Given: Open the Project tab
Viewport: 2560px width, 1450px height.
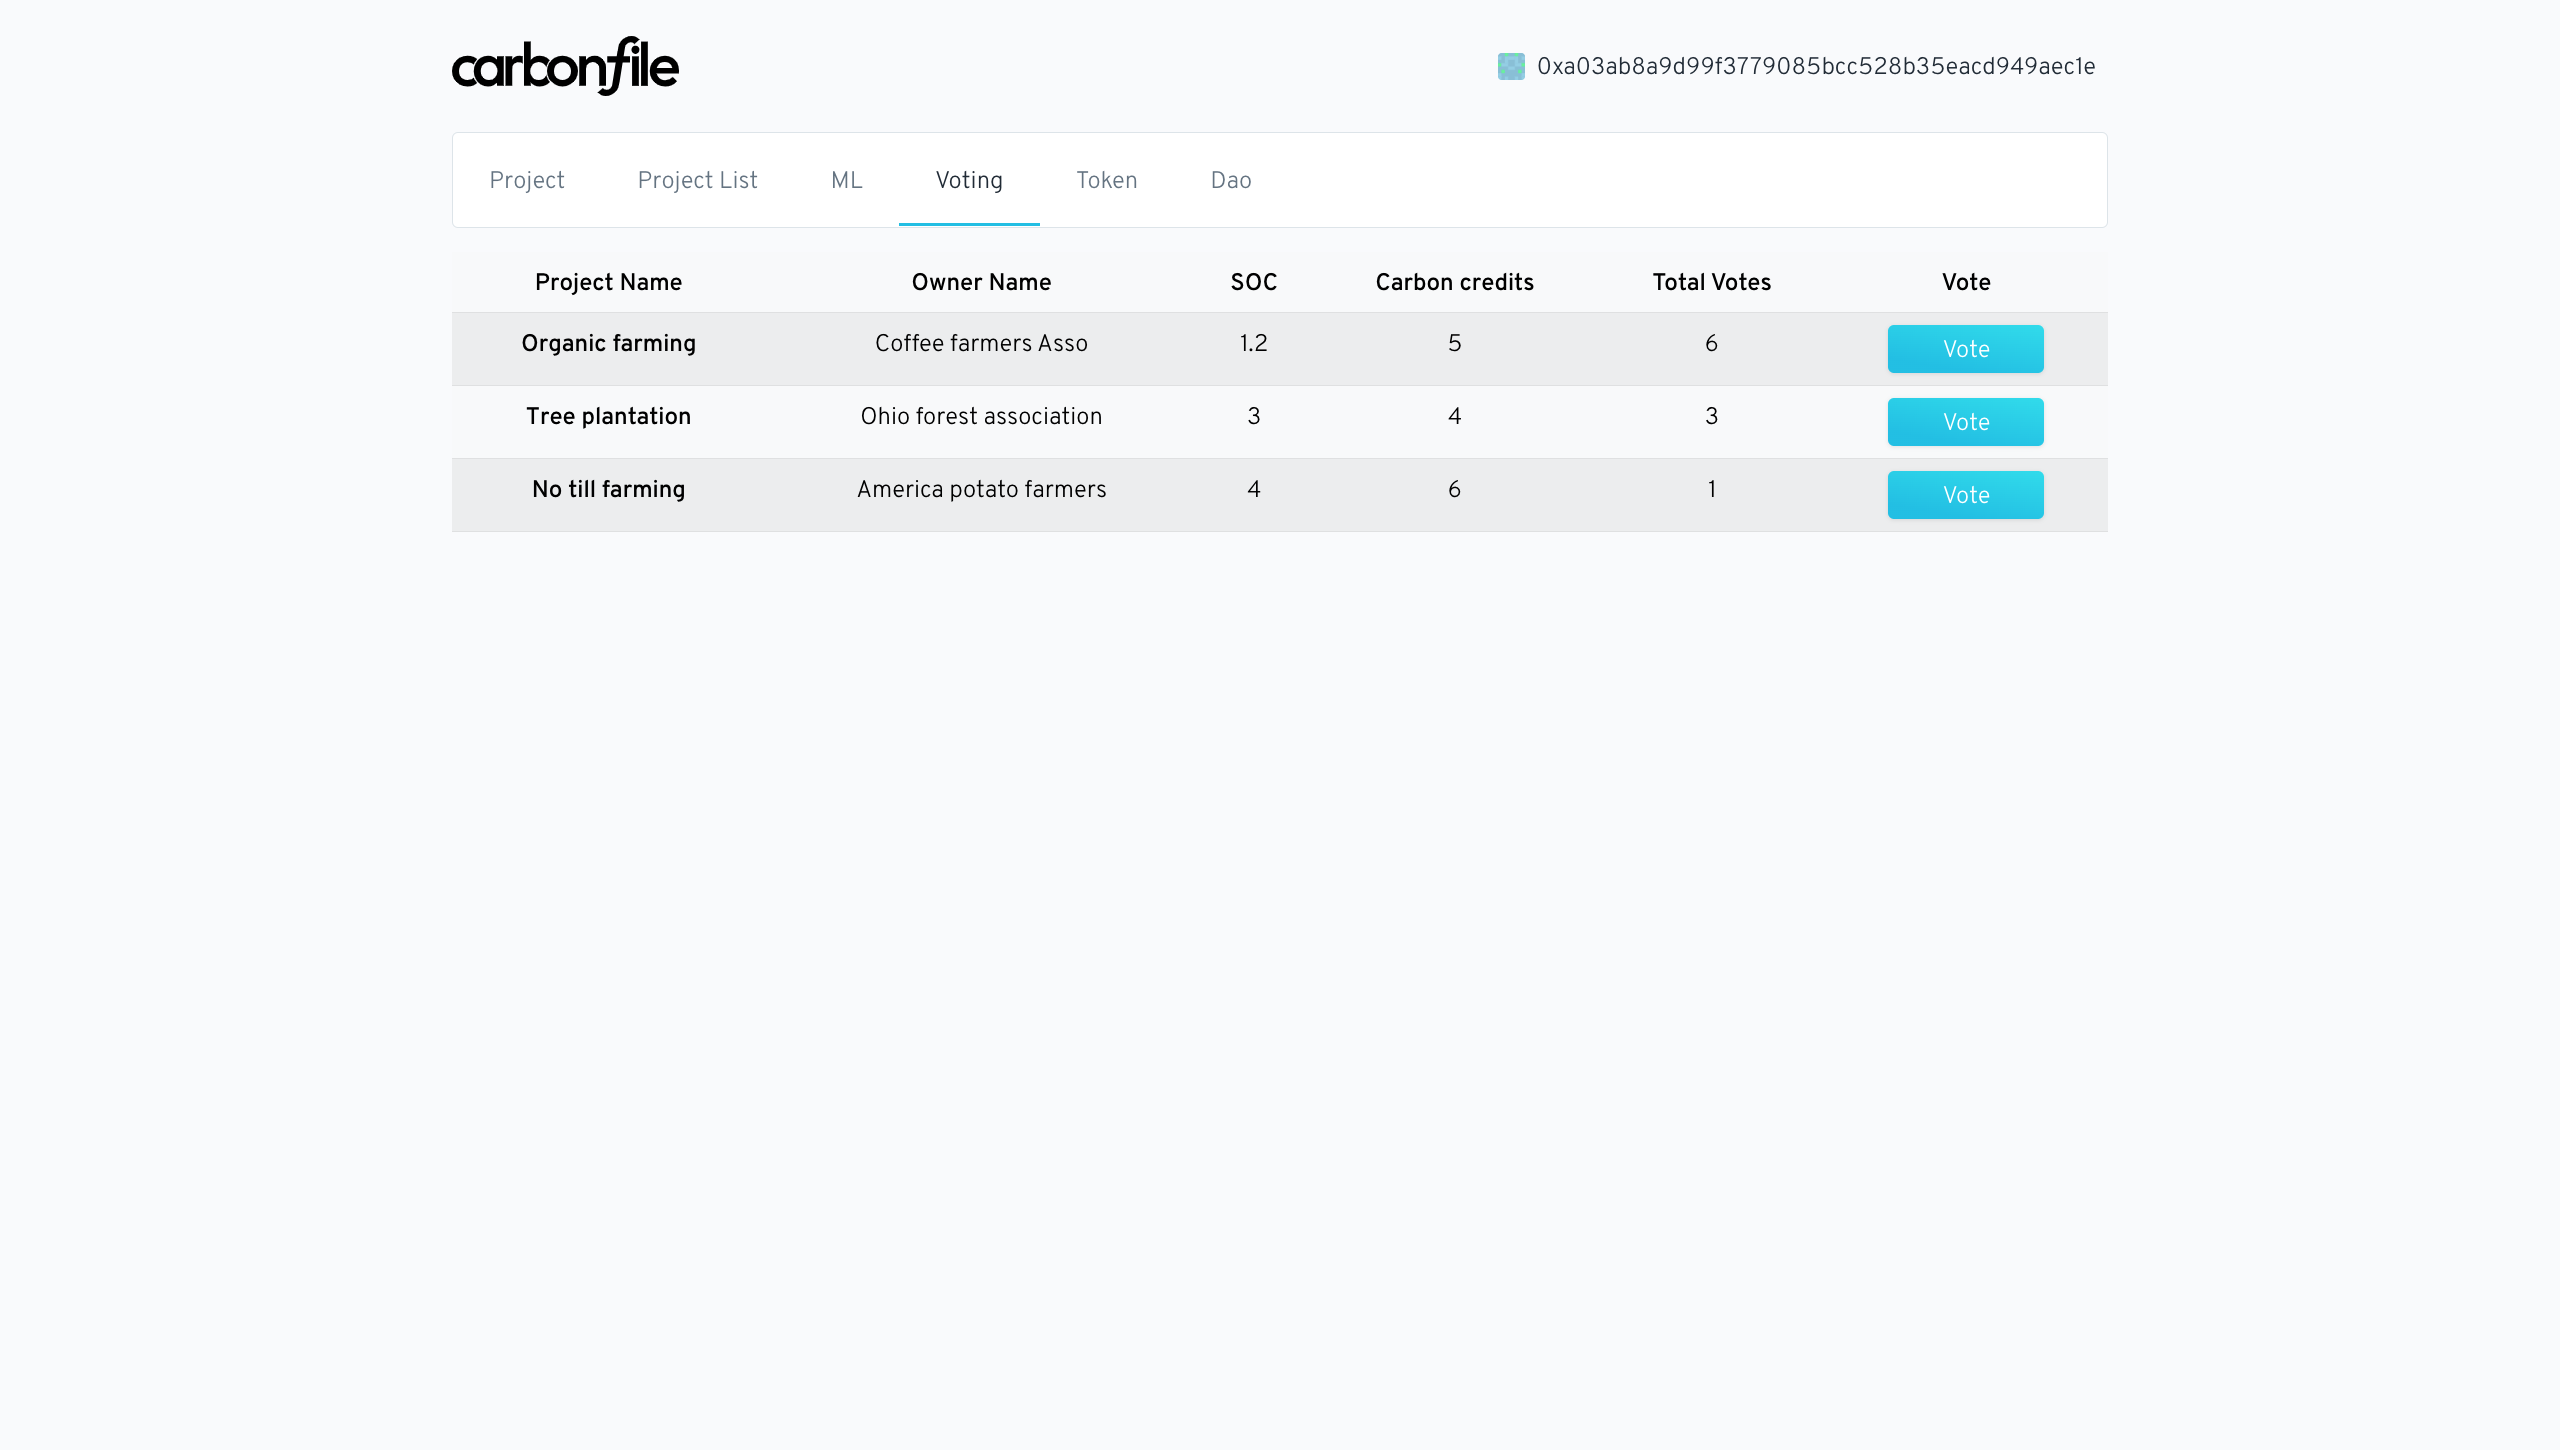Looking at the screenshot, I should click(527, 180).
